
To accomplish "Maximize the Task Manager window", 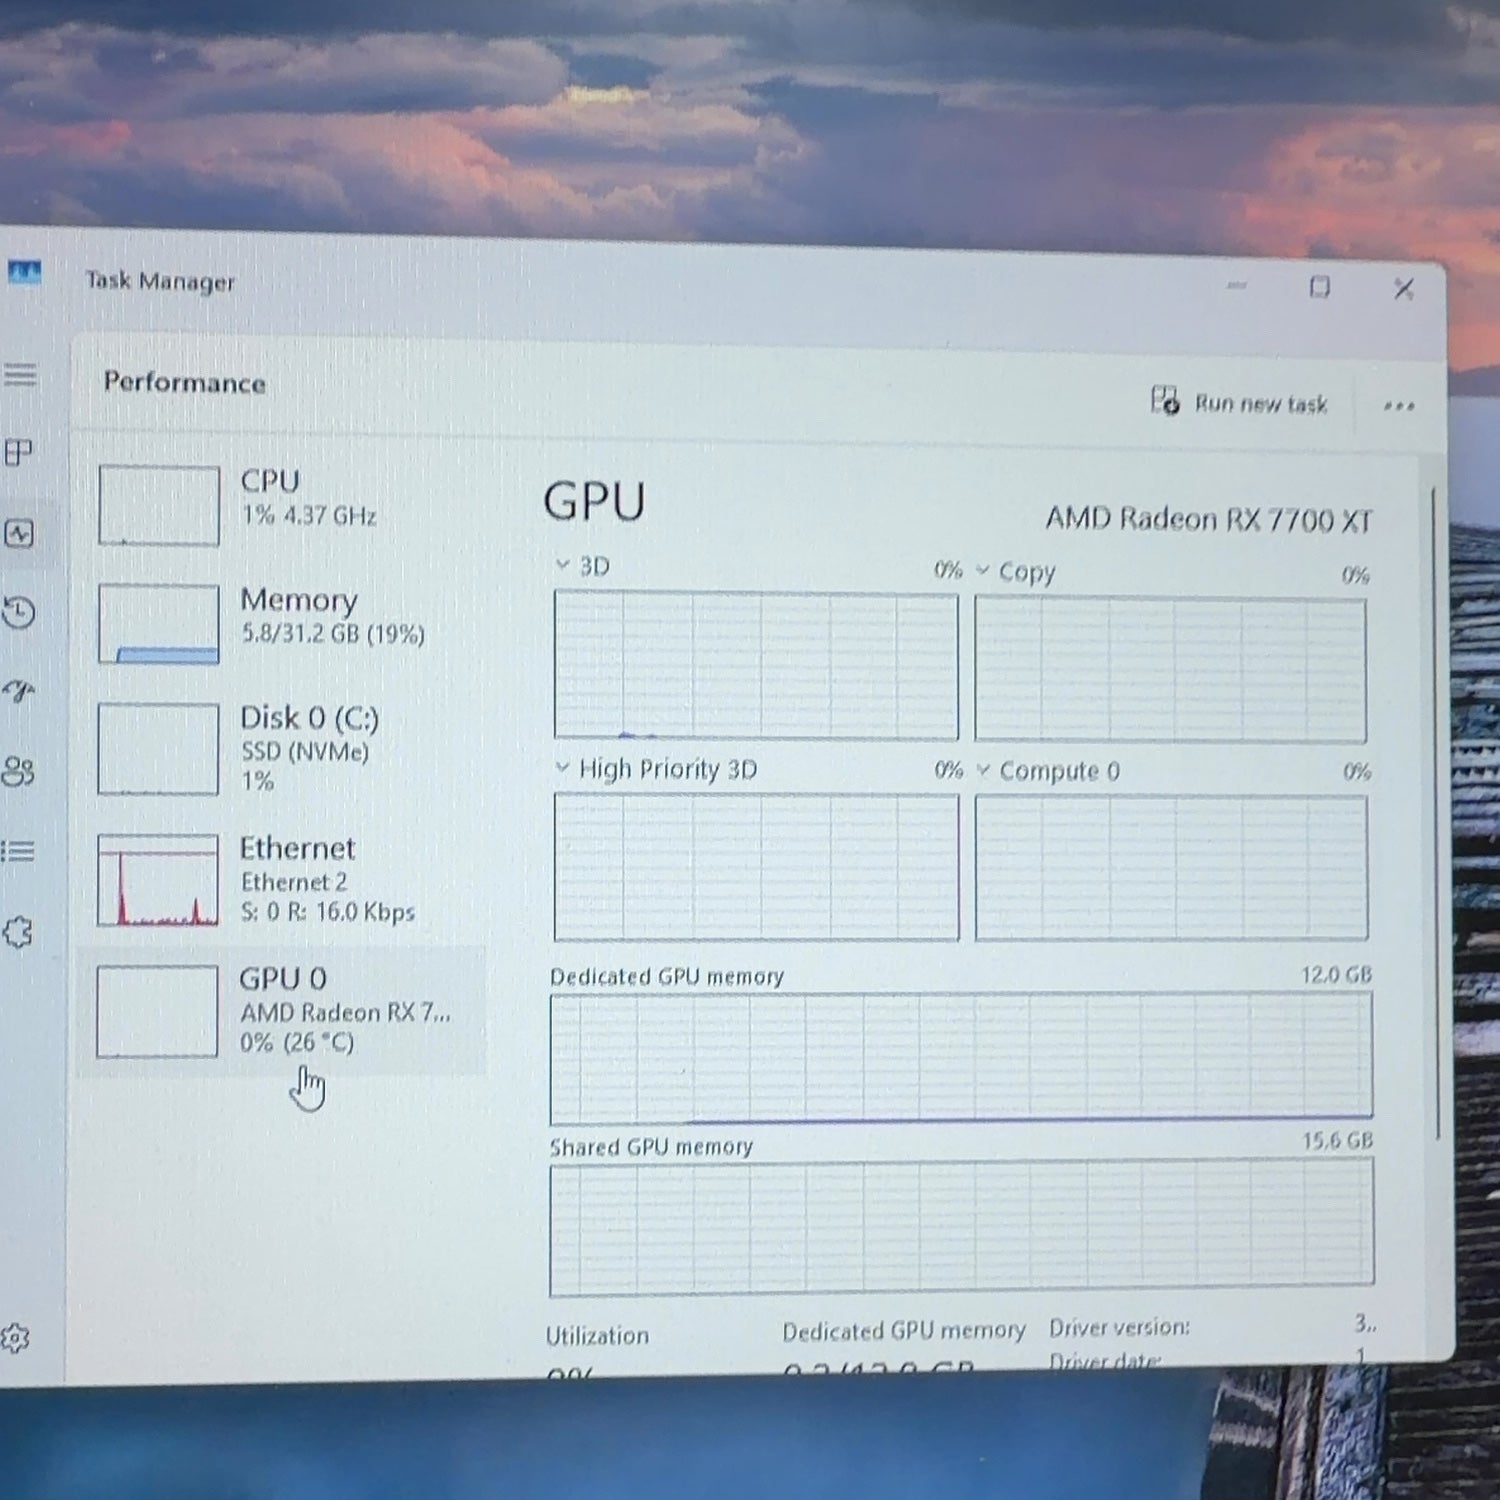I will (x=1320, y=287).
